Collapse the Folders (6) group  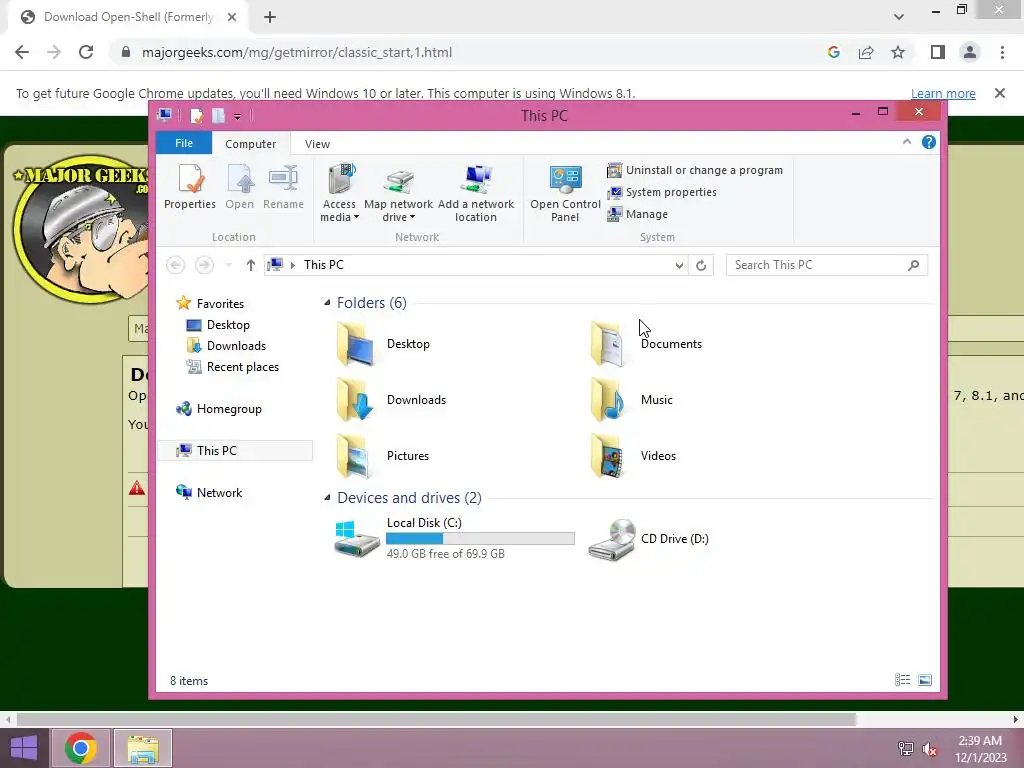point(327,302)
